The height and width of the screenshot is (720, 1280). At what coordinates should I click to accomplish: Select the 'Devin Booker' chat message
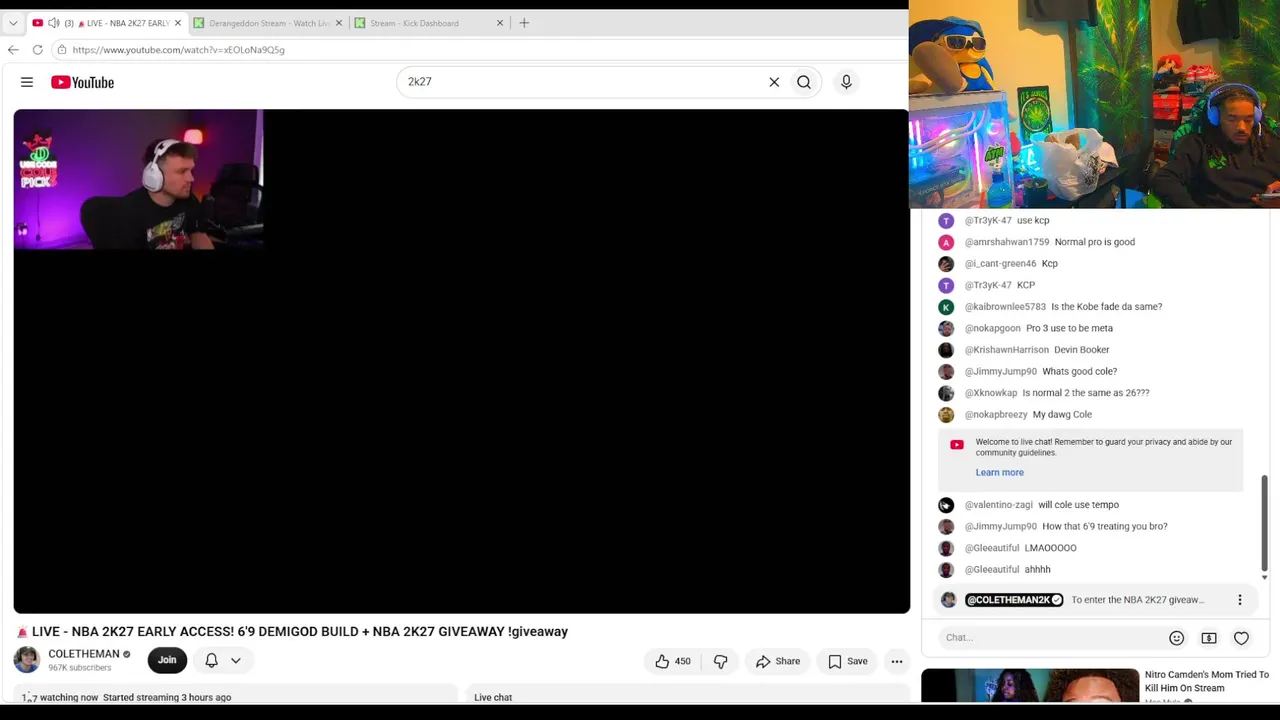(x=1082, y=350)
